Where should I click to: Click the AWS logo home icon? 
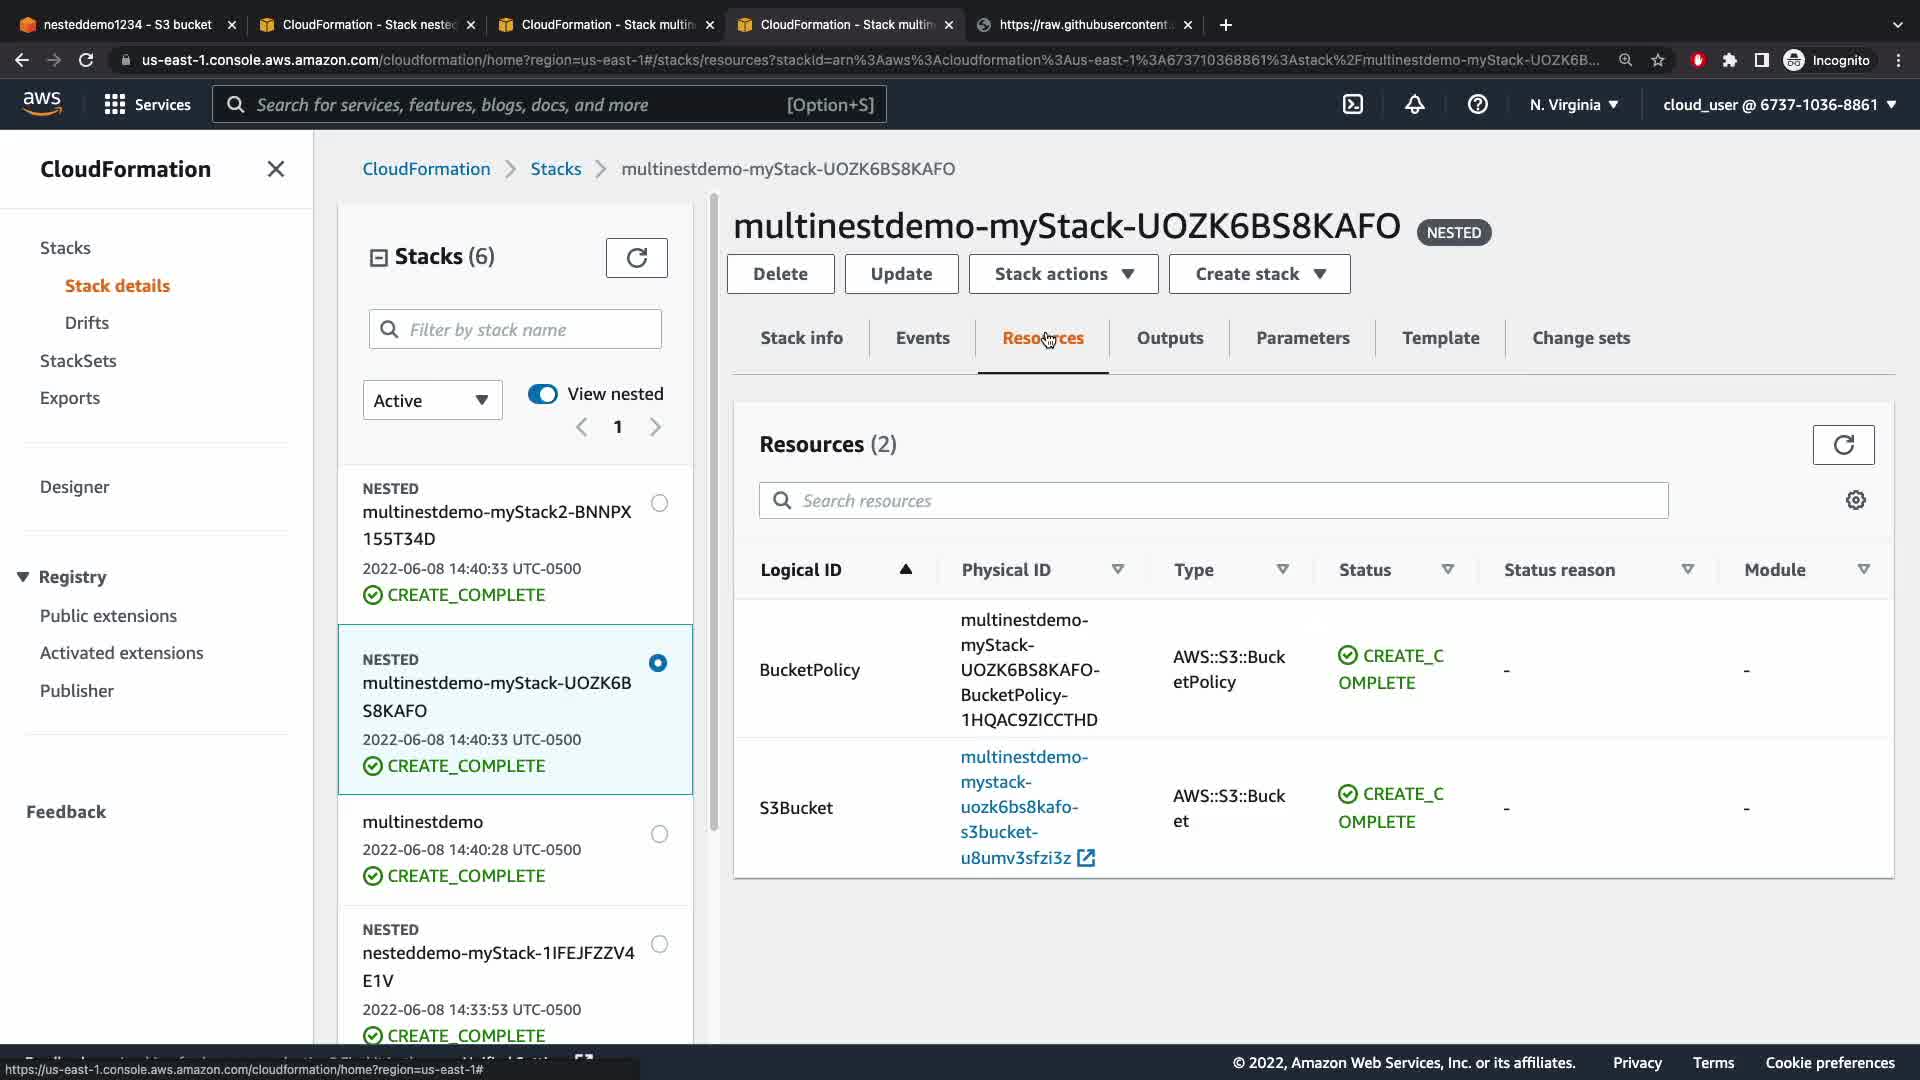42,103
